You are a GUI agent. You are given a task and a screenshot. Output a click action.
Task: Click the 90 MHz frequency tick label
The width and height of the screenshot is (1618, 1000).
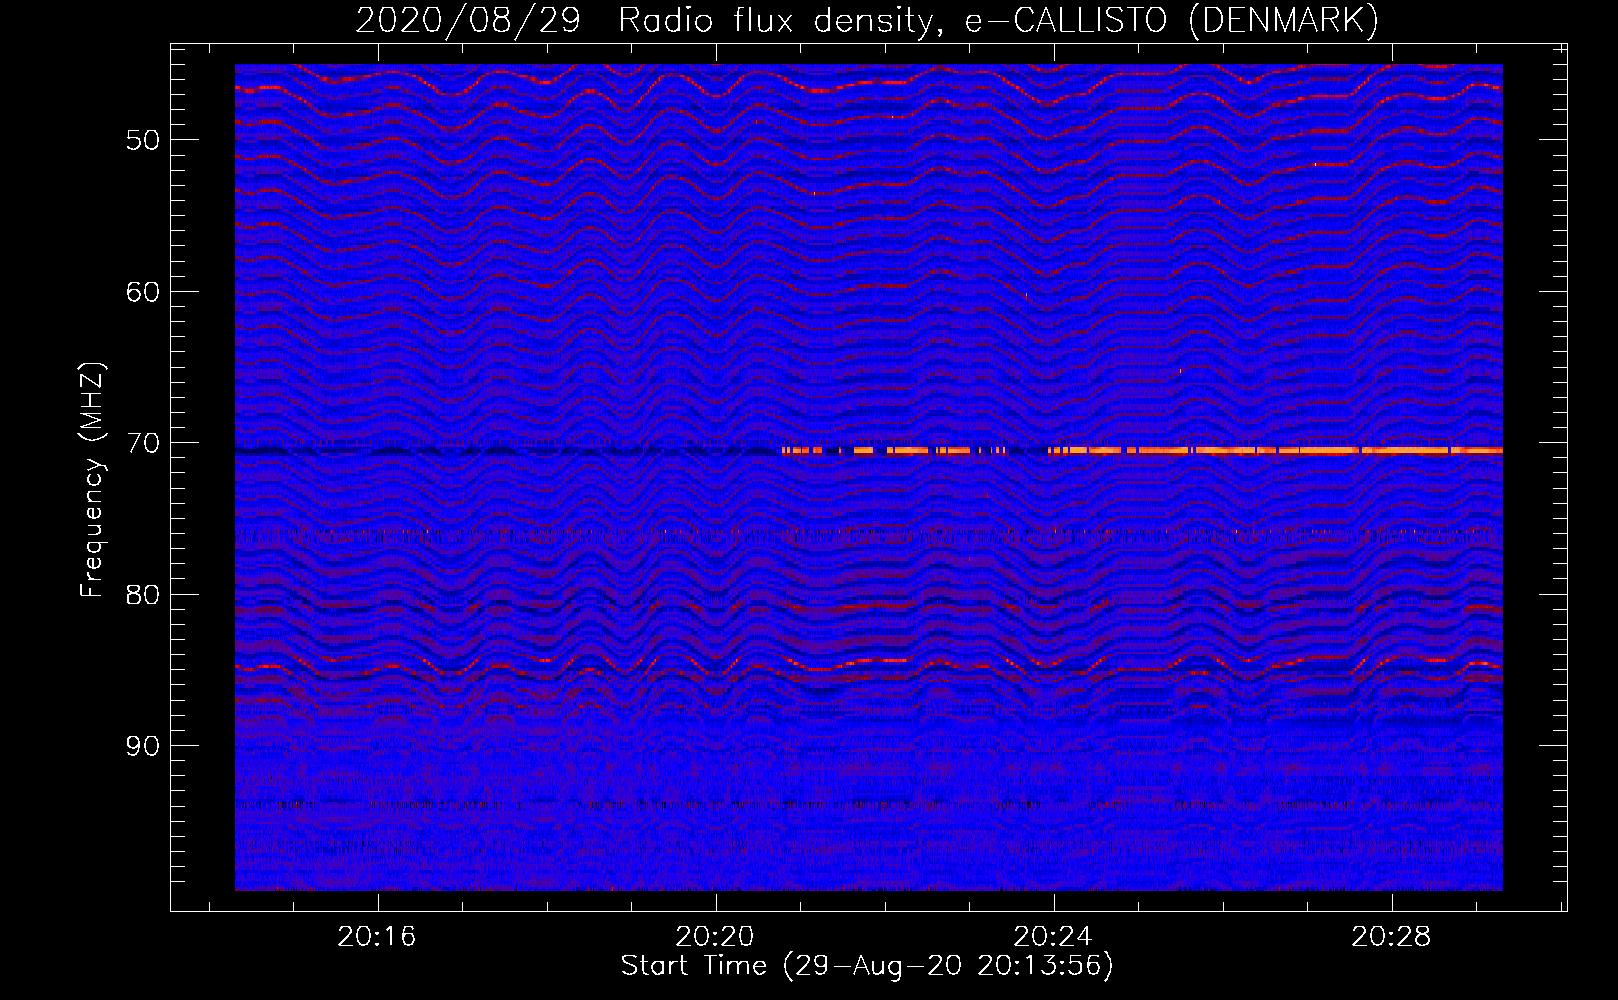click(x=143, y=746)
